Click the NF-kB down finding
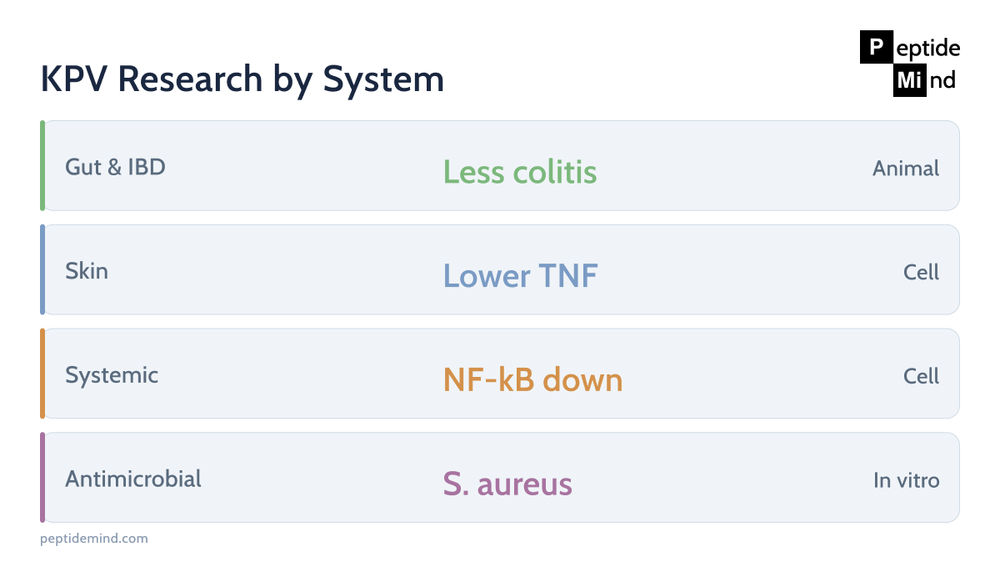The width and height of the screenshot is (1000, 563). click(533, 379)
